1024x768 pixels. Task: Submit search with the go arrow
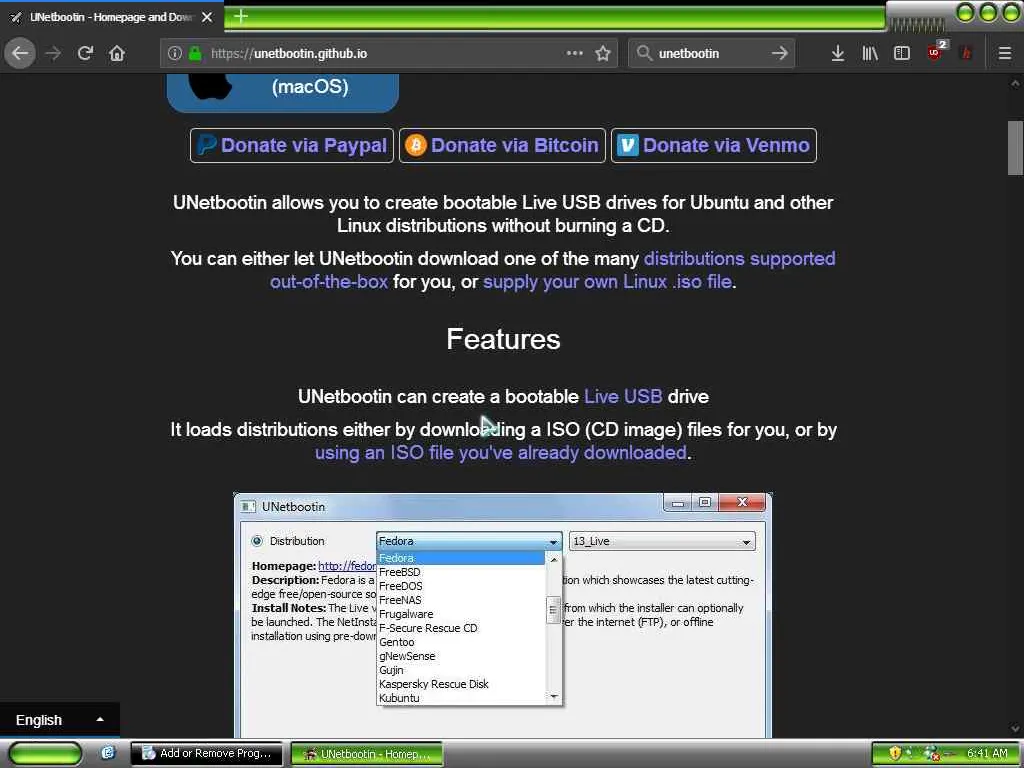(780, 53)
